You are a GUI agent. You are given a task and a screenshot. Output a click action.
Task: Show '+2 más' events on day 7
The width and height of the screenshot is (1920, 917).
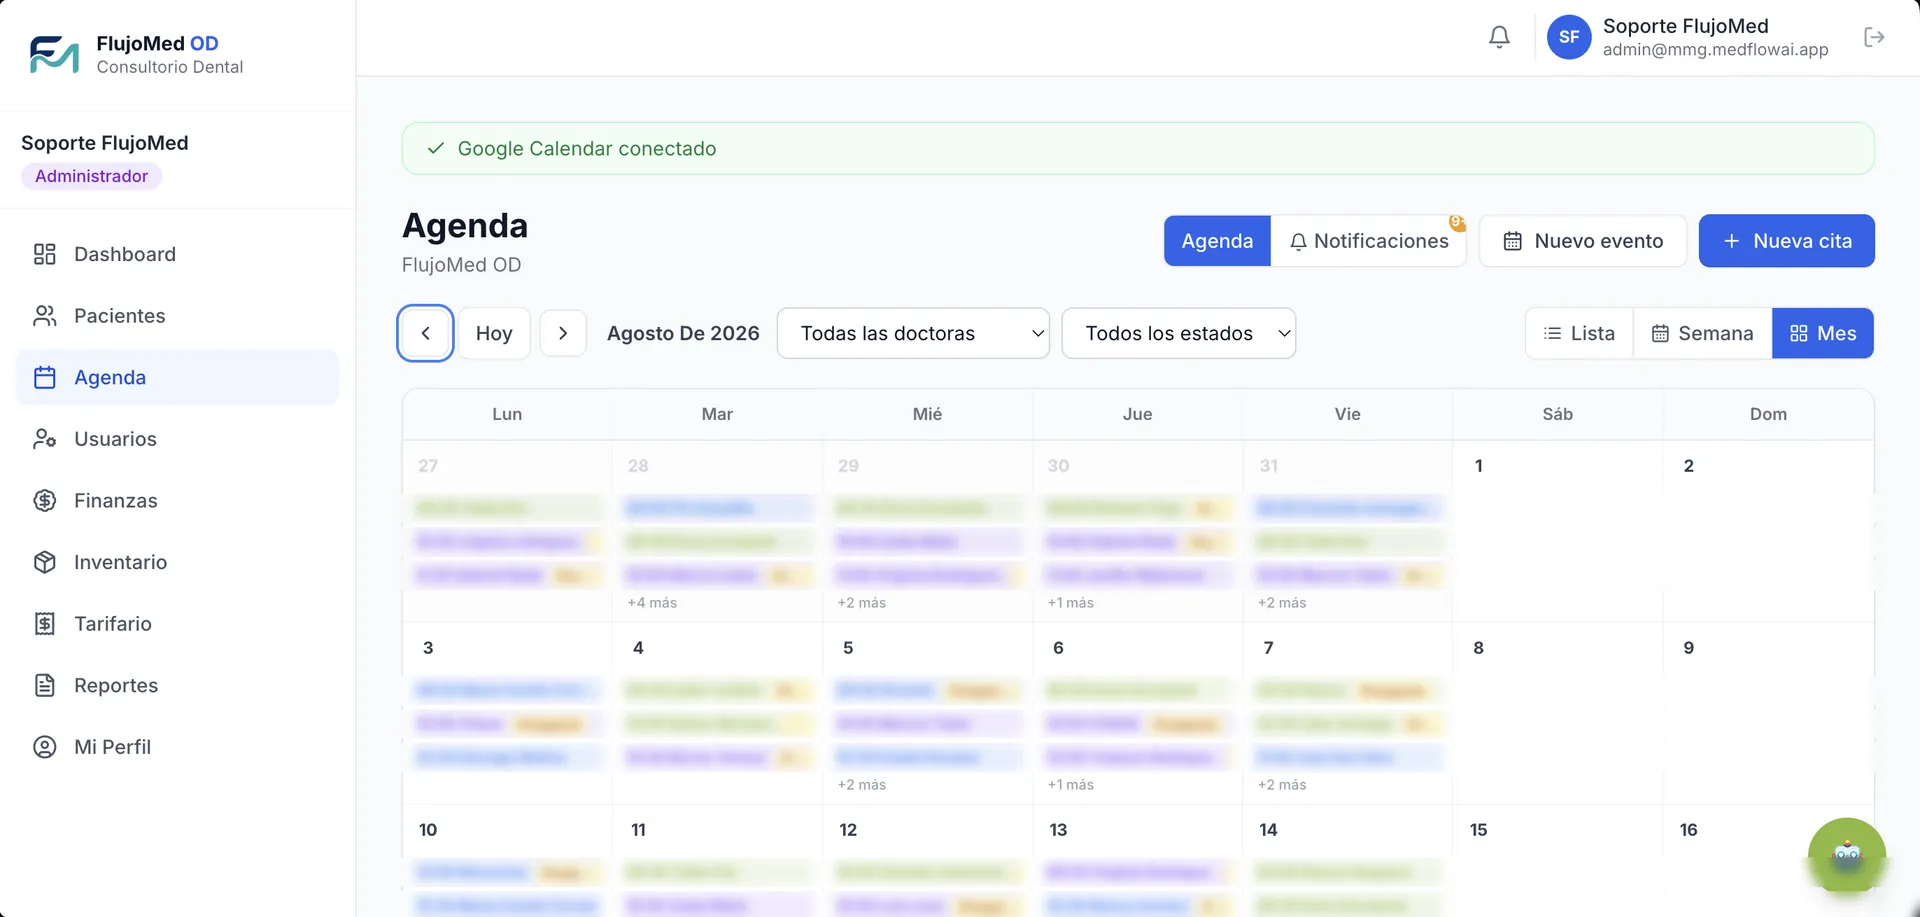pyautogui.click(x=1282, y=785)
